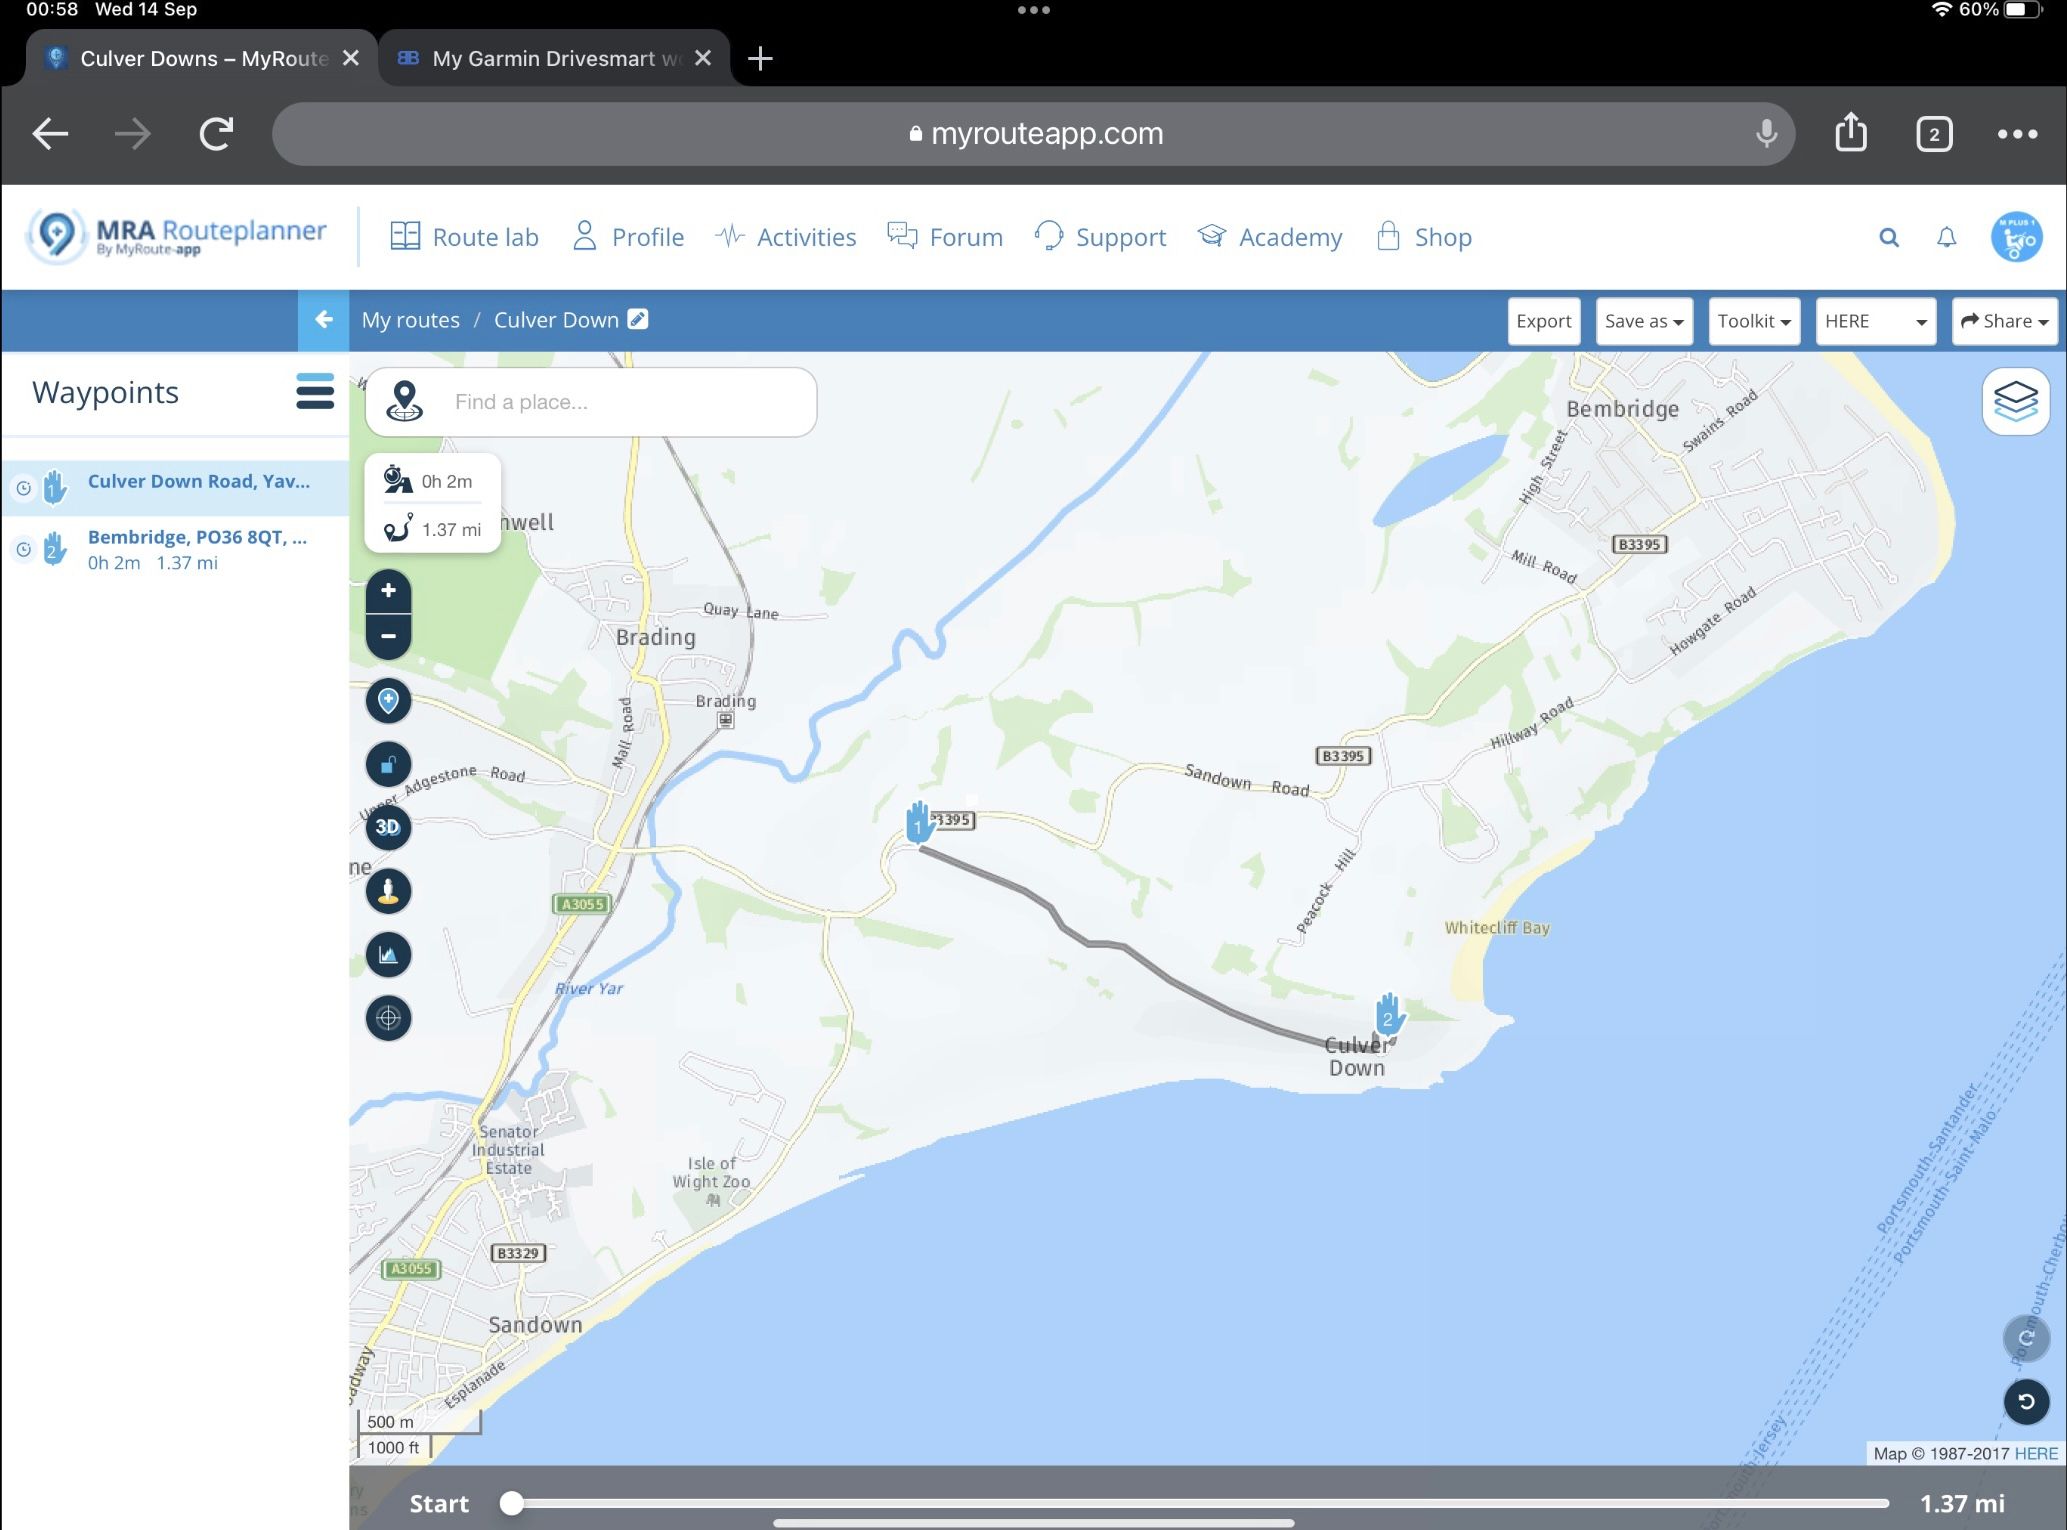Click clock icon beside waypoint 2
Image resolution: width=2067 pixels, height=1530 pixels.
tap(23, 549)
